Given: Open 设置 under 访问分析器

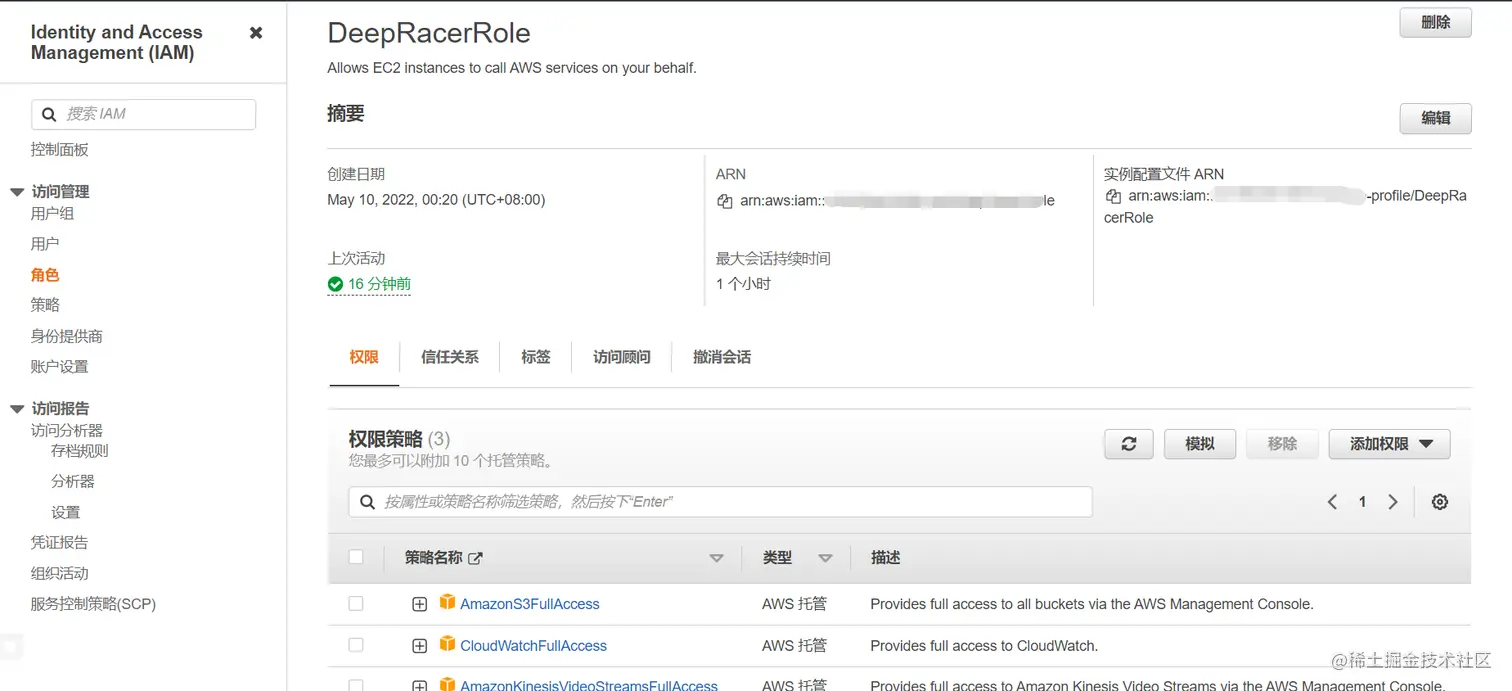Looking at the screenshot, I should [x=66, y=513].
